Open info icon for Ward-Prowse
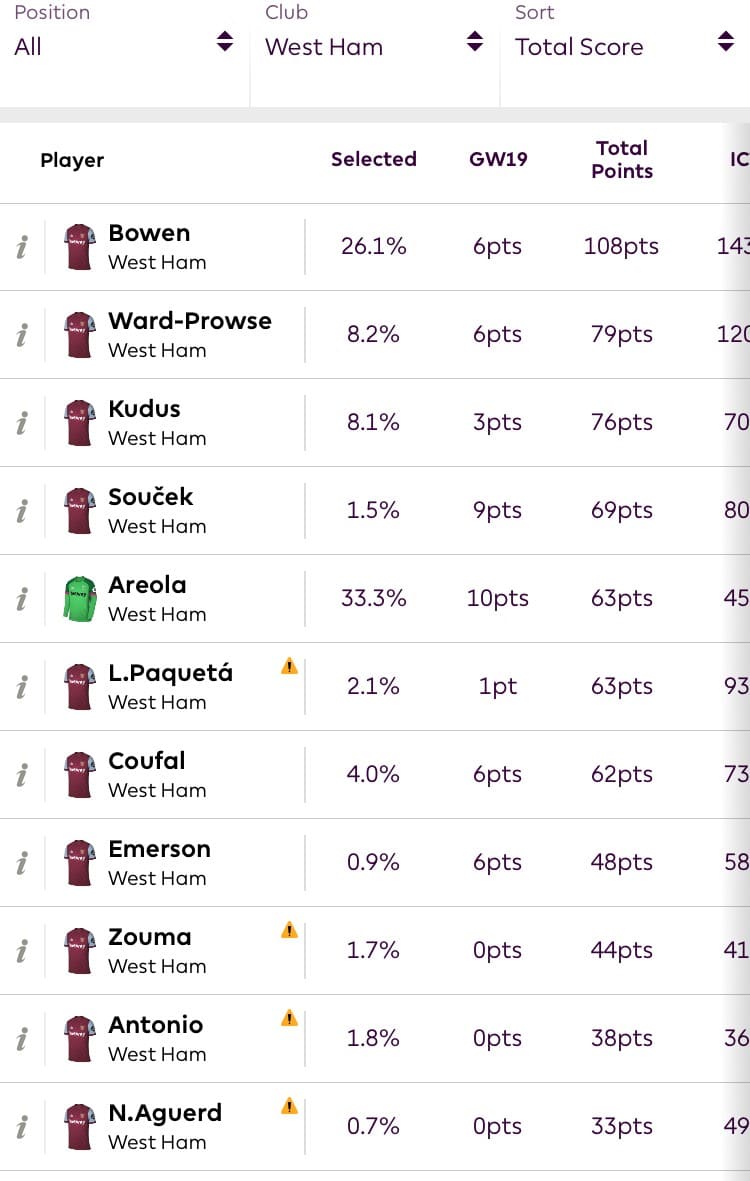The image size is (750, 1181). coord(22,335)
